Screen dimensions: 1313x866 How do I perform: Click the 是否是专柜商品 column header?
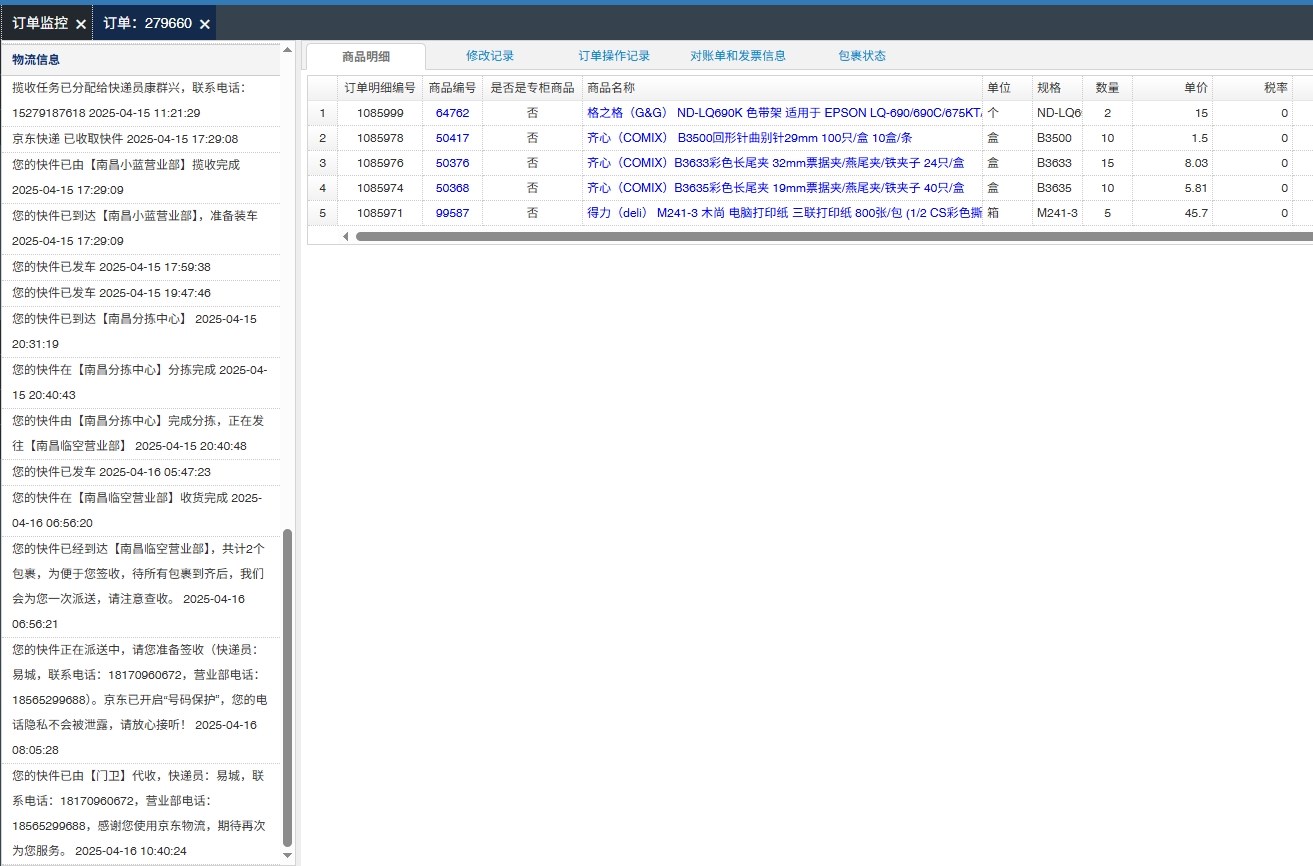click(533, 88)
